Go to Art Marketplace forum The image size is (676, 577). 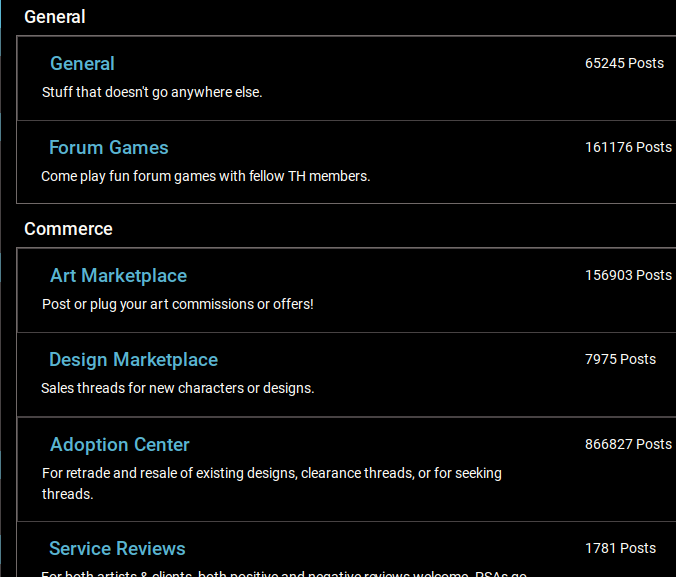[118, 276]
